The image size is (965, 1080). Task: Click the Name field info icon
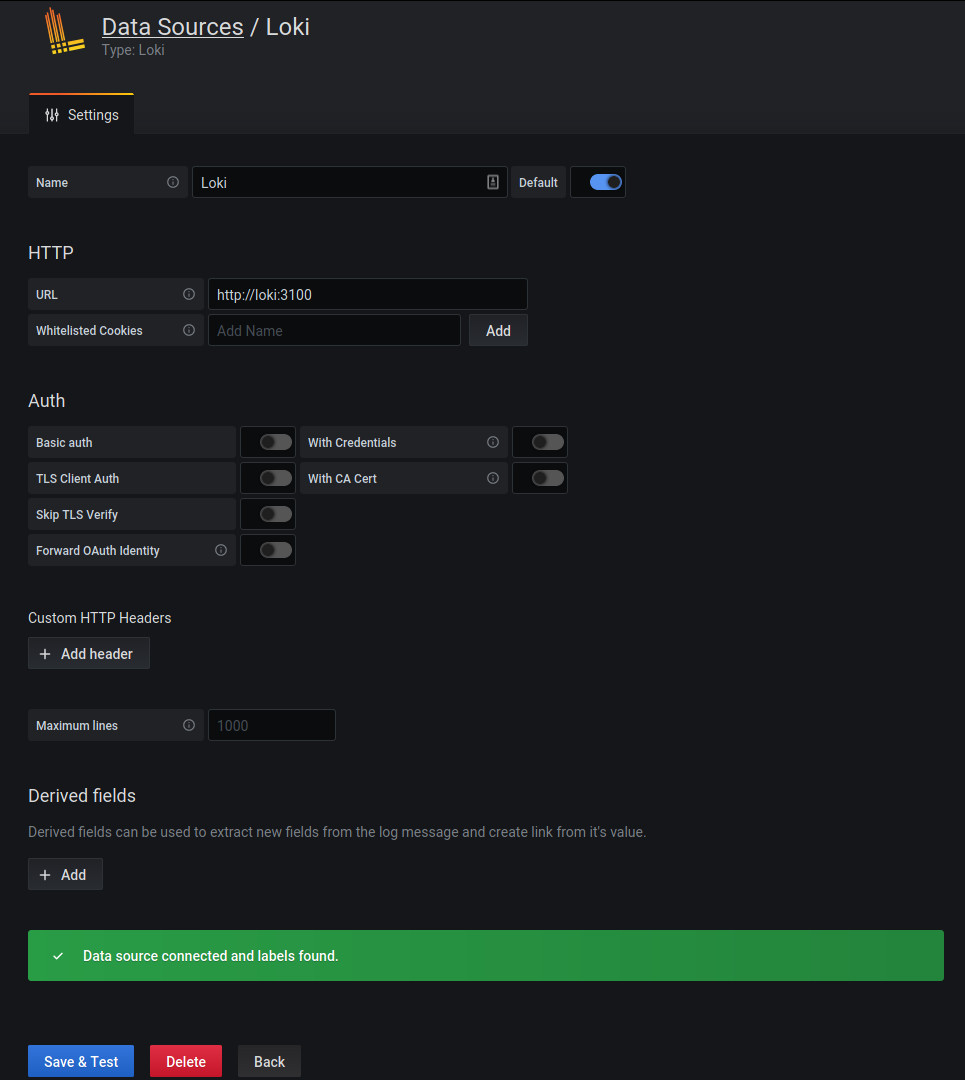pyautogui.click(x=173, y=182)
